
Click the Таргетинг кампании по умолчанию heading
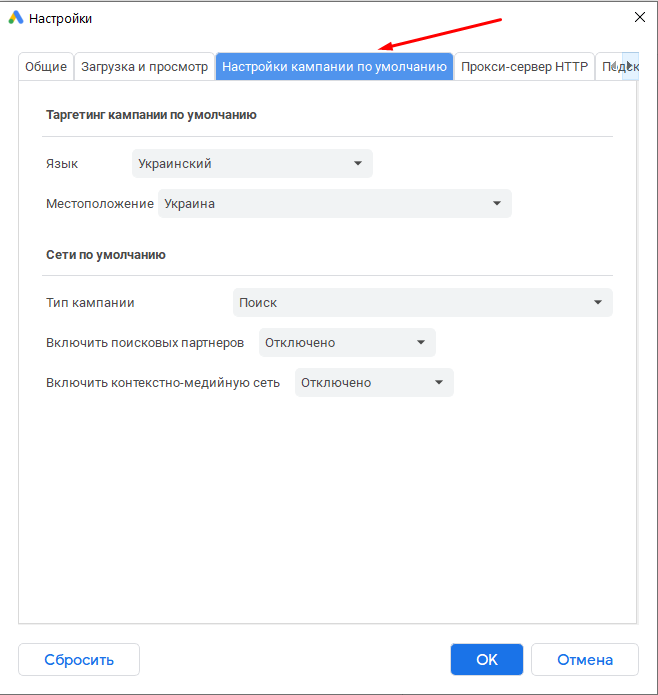[151, 115]
